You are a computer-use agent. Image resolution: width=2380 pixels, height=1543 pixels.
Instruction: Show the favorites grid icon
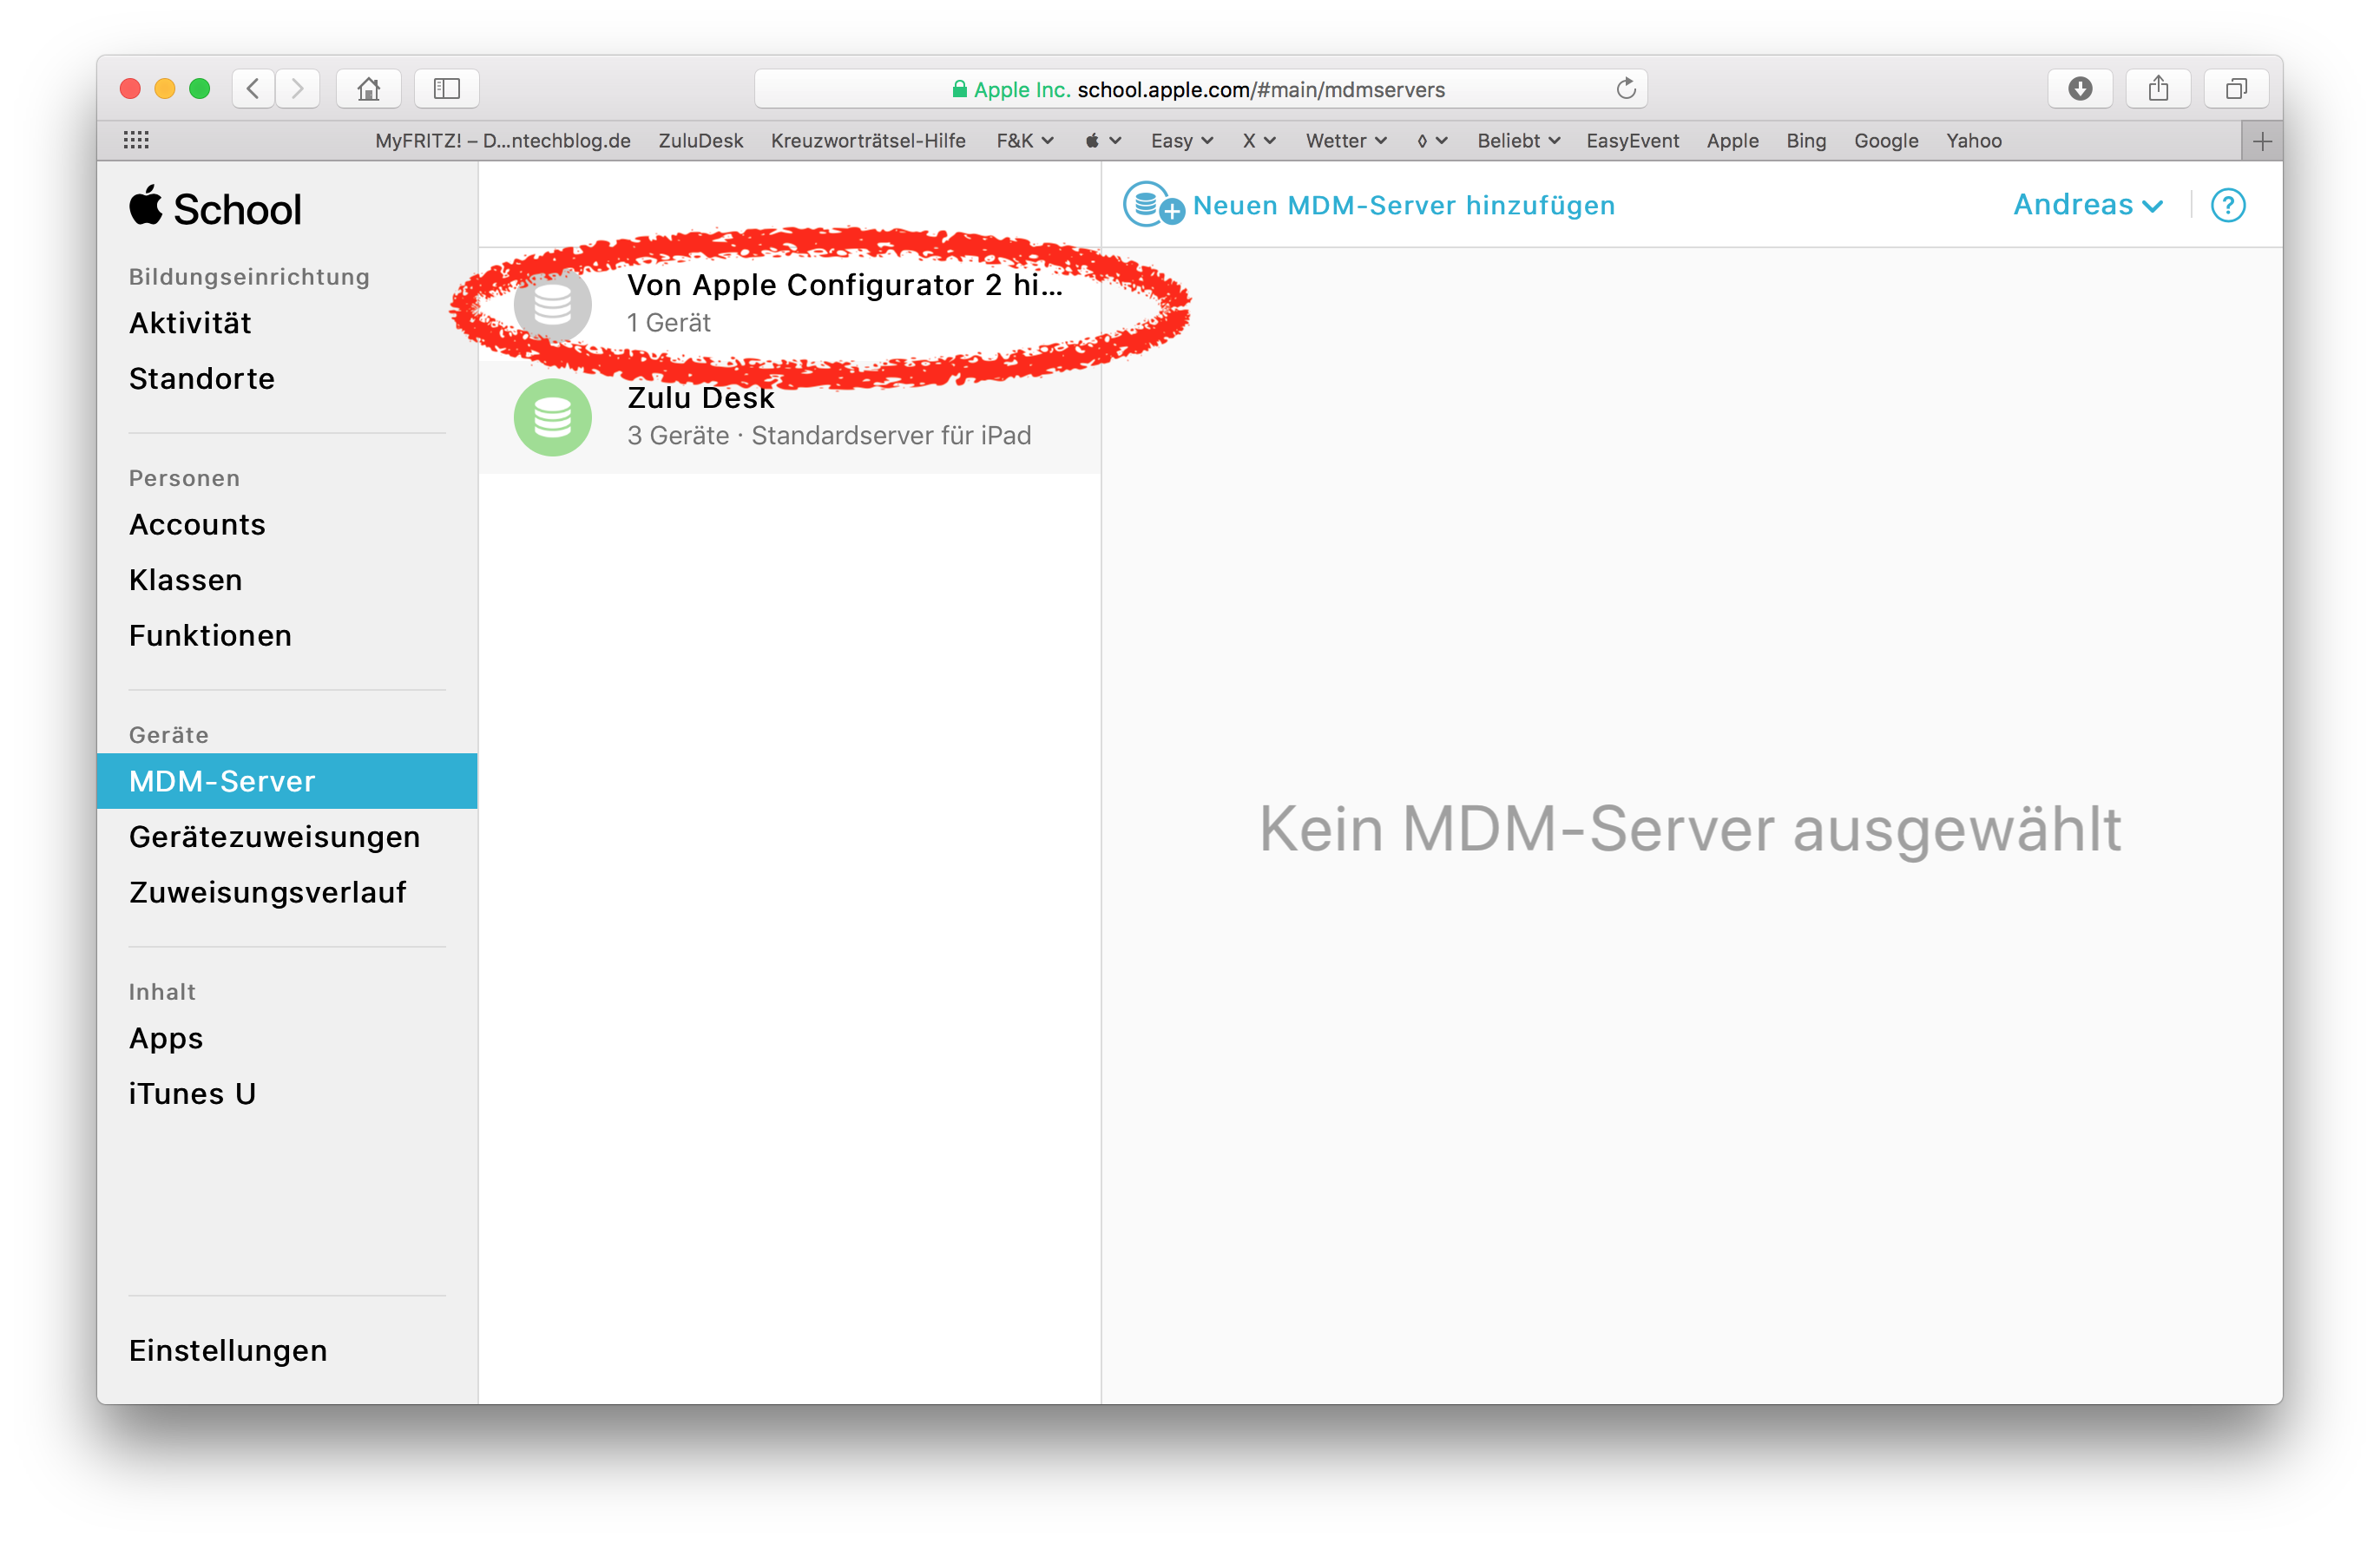click(136, 141)
